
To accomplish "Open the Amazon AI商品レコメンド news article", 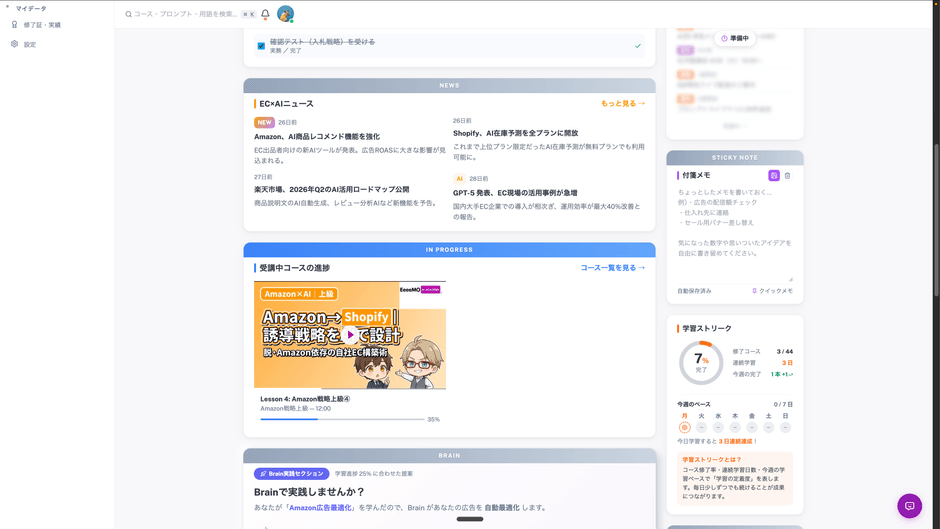I will 317,137.
